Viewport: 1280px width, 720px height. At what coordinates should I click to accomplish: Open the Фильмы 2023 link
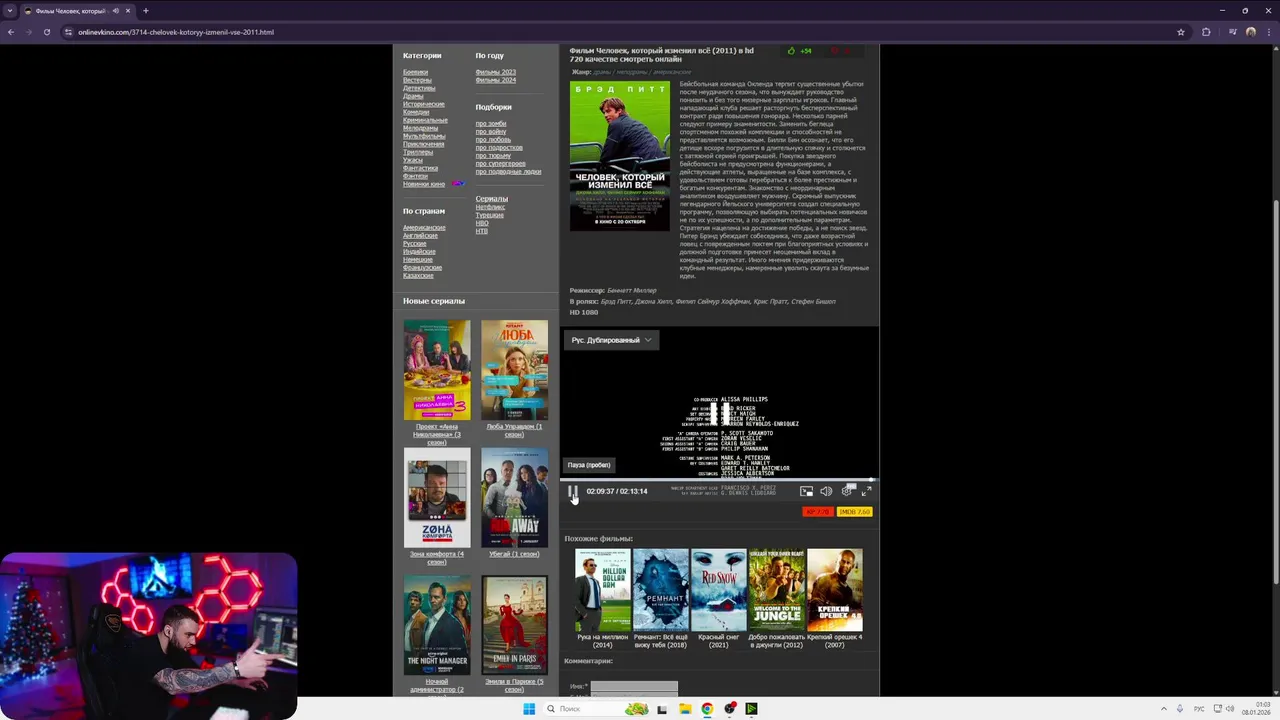(495, 72)
